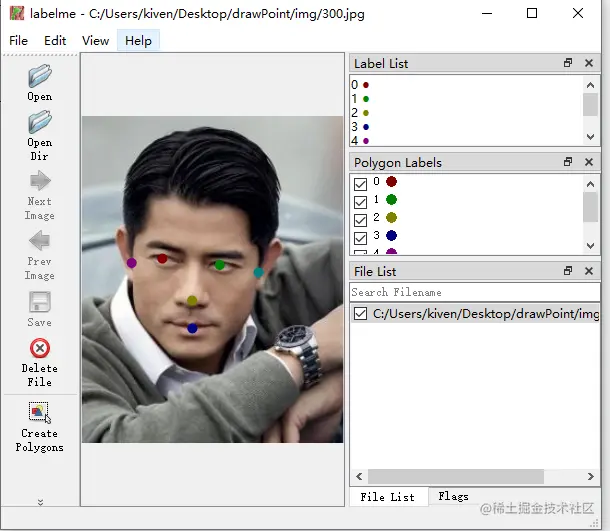
Task: Expand hidden toolbar items chevron
Action: click(40, 502)
